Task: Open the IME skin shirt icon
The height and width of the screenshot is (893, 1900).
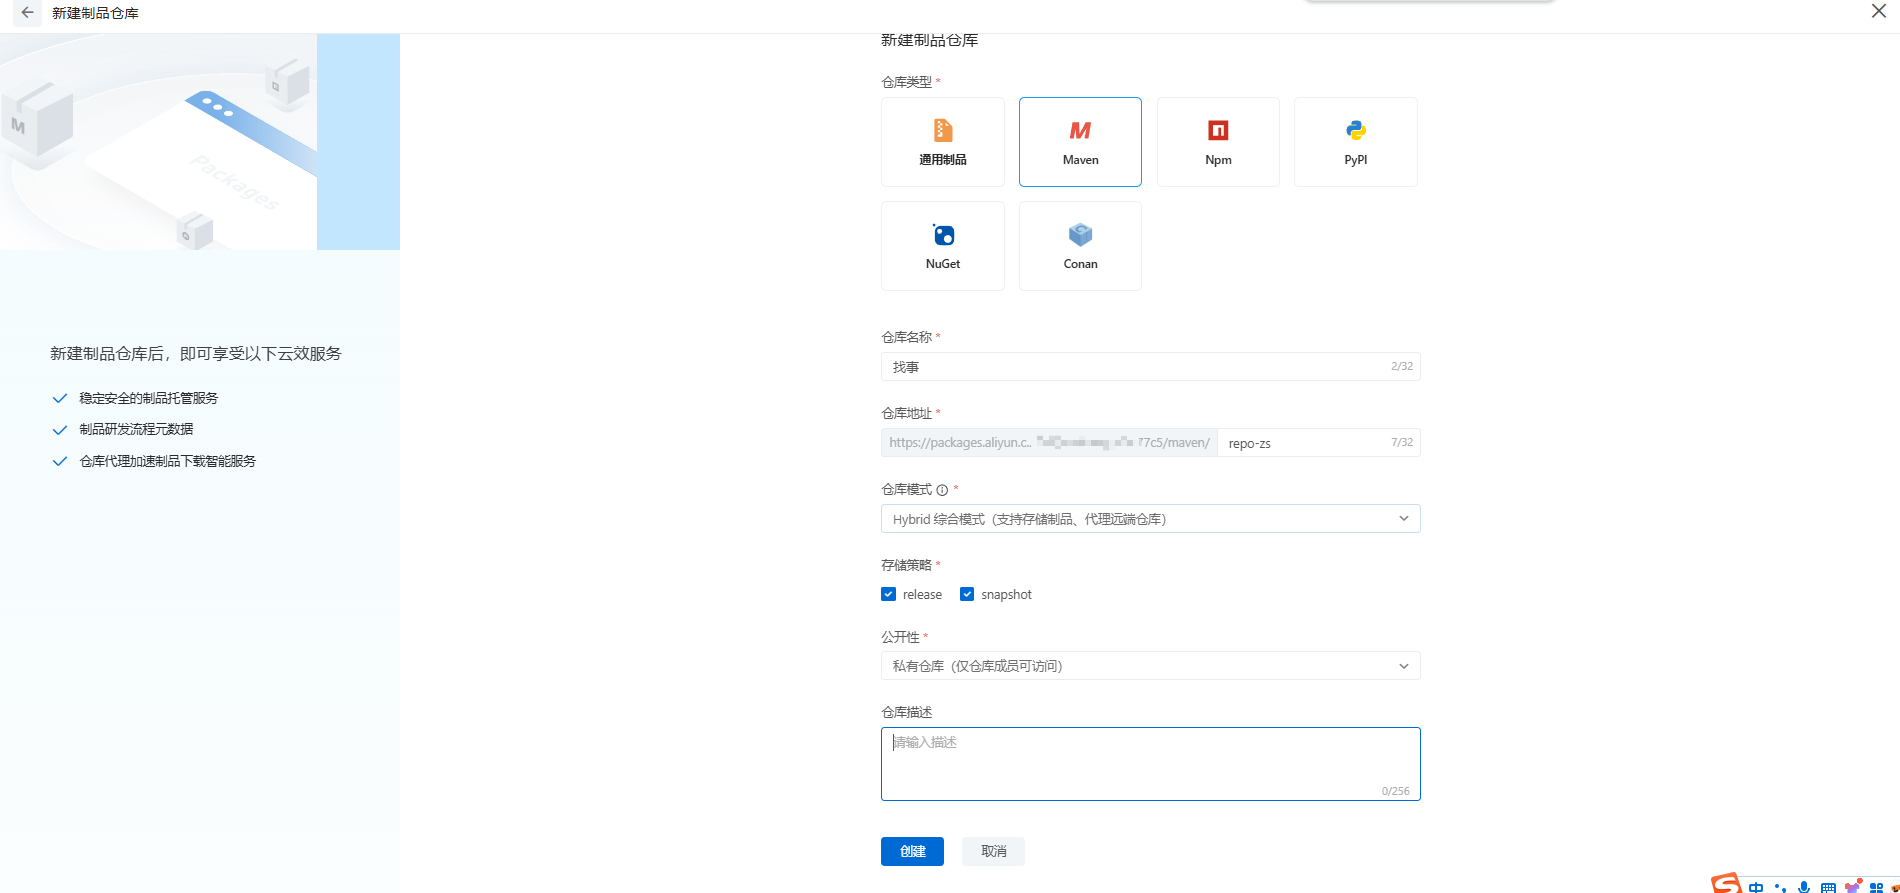Action: 1853,886
